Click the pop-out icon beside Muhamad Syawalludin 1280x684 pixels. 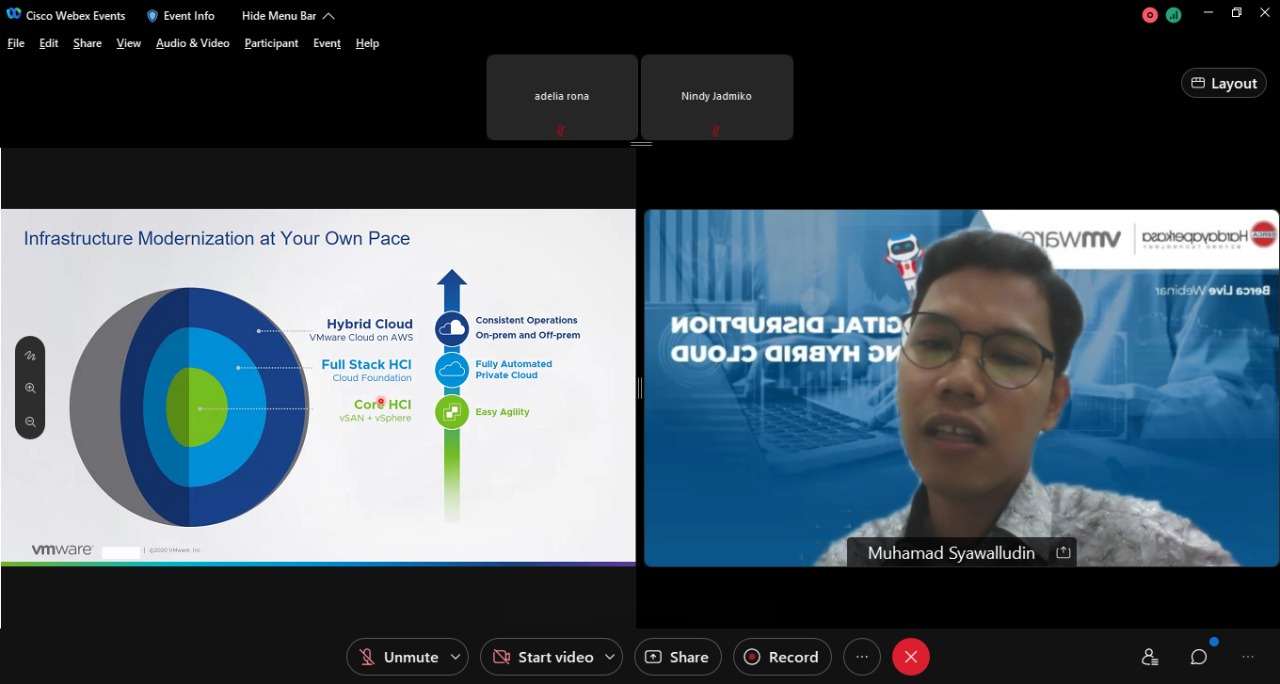tap(1063, 552)
